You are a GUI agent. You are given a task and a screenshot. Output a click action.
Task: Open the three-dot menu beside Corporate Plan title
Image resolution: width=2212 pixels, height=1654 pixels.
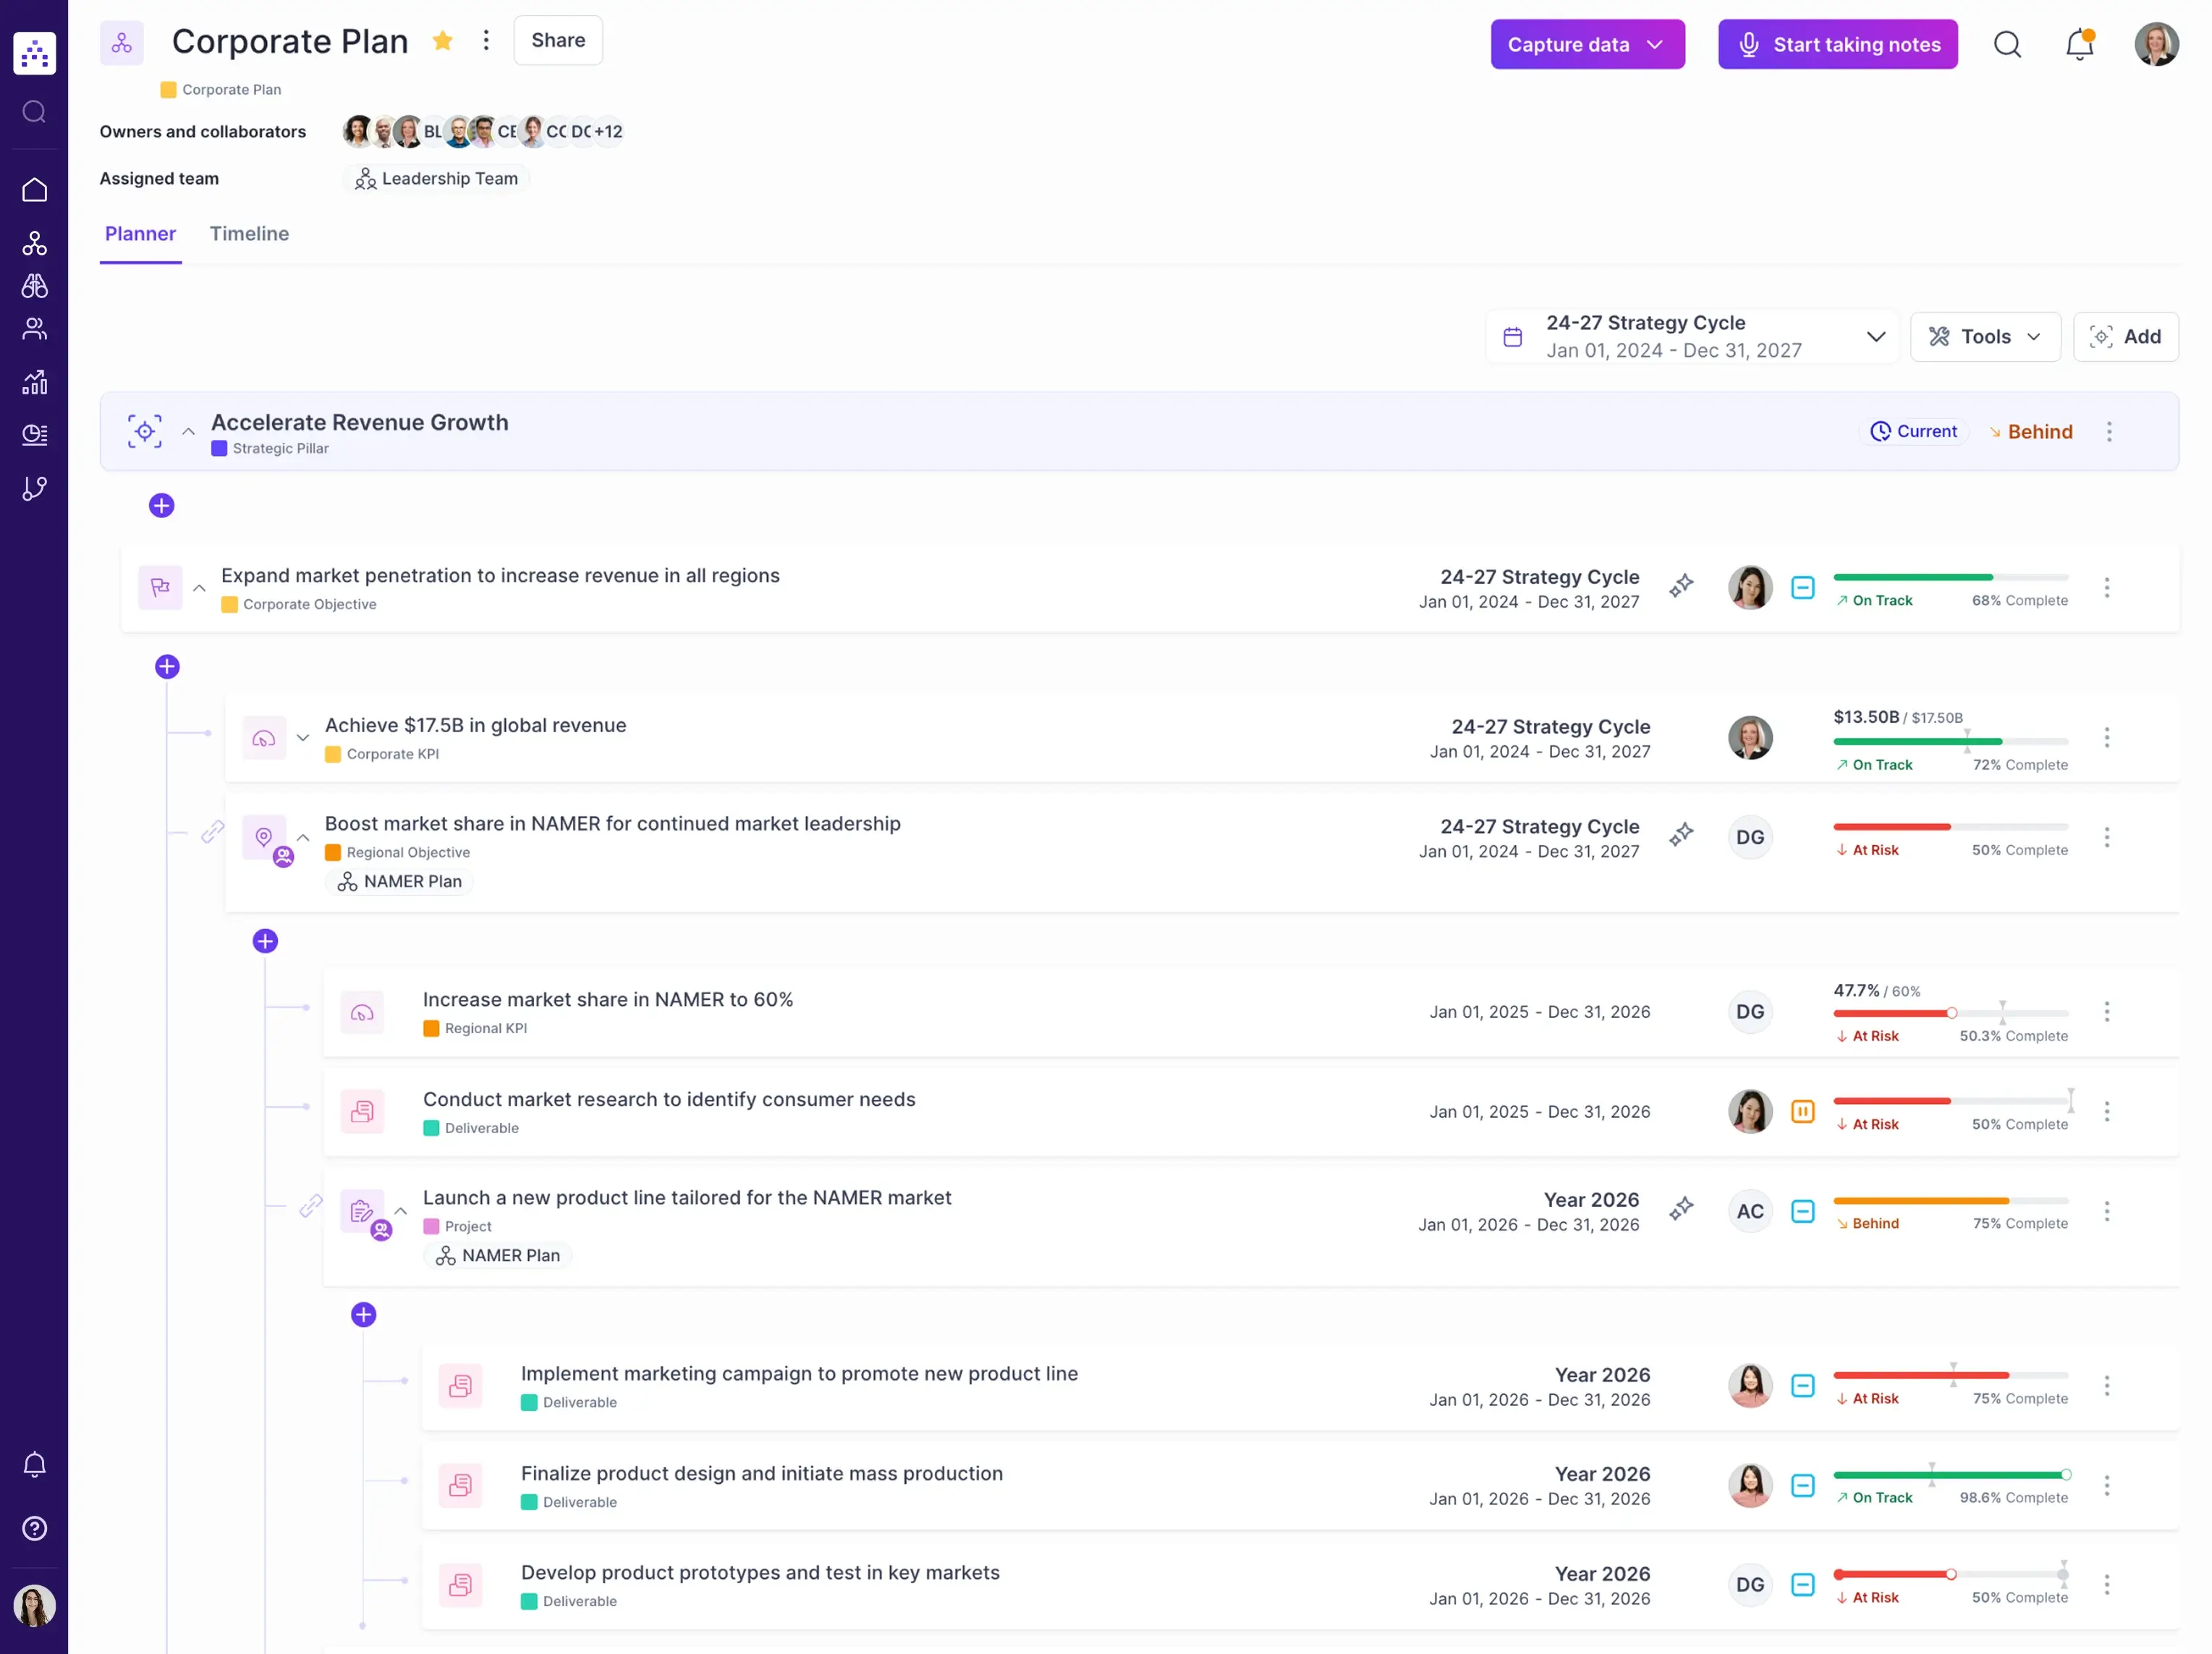[x=486, y=40]
